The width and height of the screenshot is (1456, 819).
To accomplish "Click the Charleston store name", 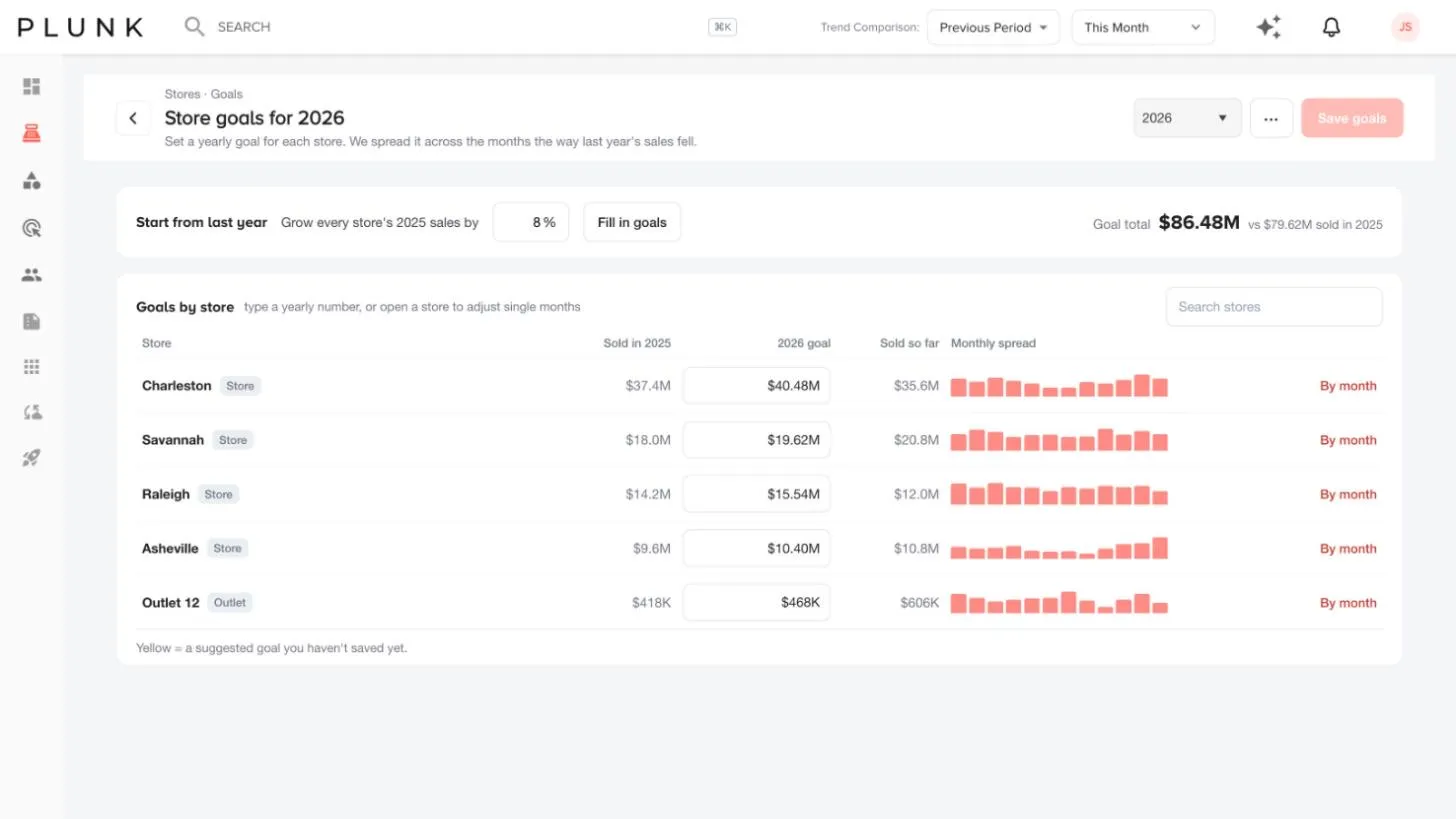I will tap(177, 386).
